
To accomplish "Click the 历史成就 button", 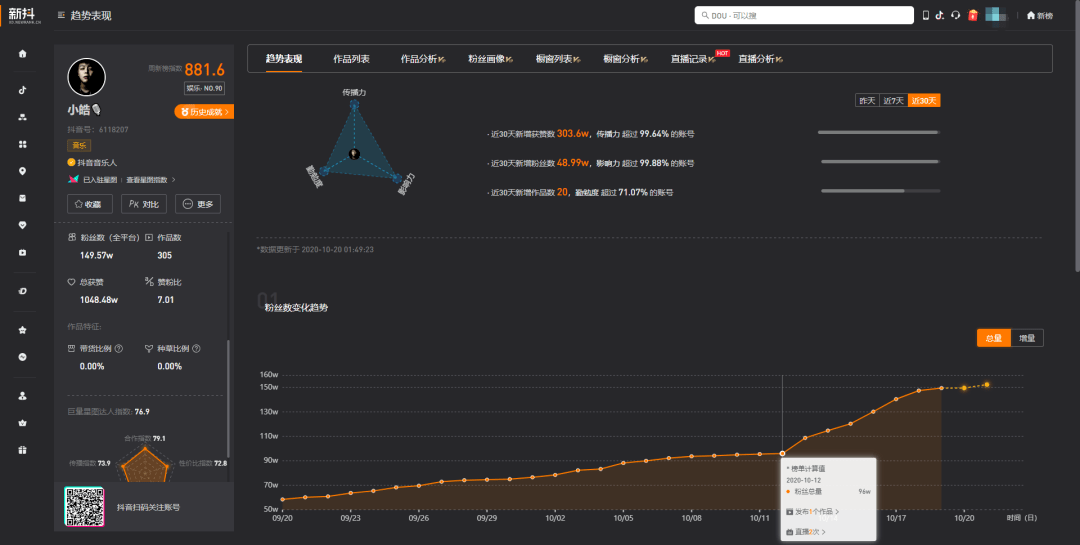I will (204, 112).
